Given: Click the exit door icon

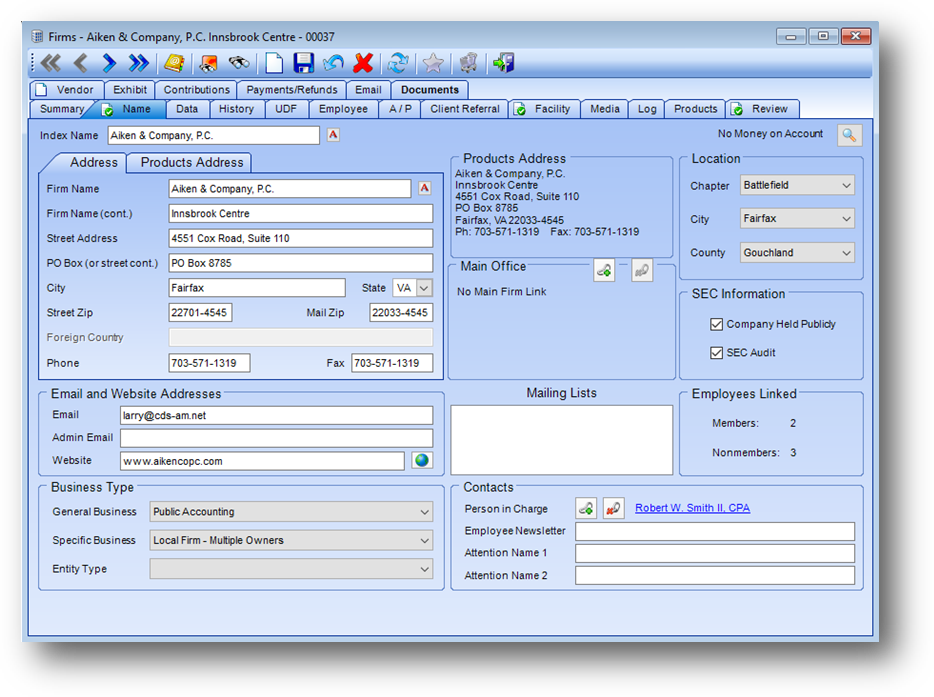Looking at the screenshot, I should click(x=503, y=63).
